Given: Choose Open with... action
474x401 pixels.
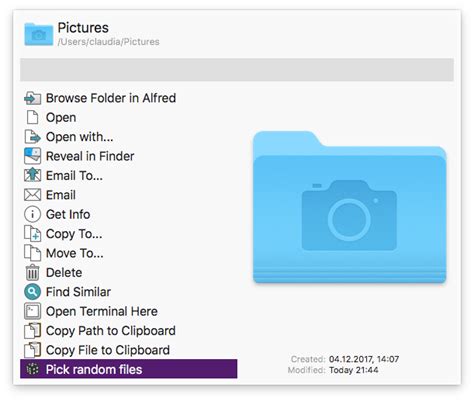Looking at the screenshot, I should click(x=129, y=137).
